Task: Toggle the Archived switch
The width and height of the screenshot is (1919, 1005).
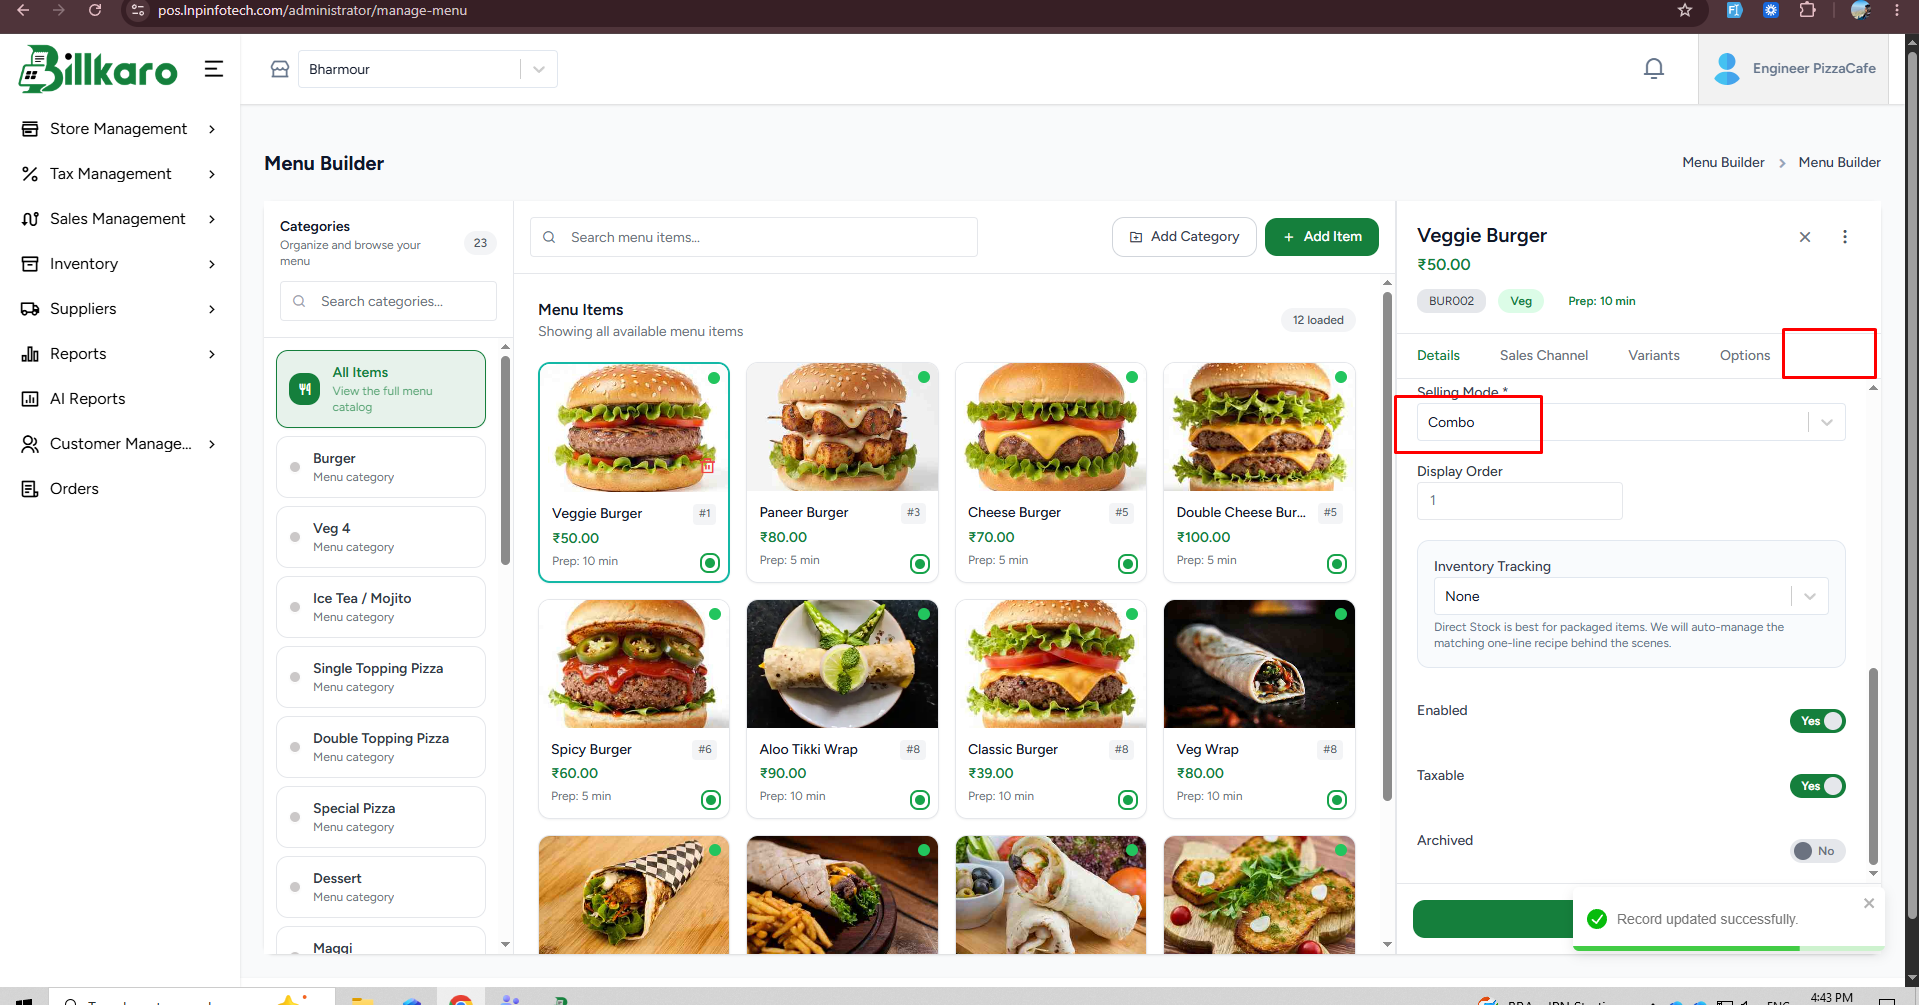Action: 1817,851
